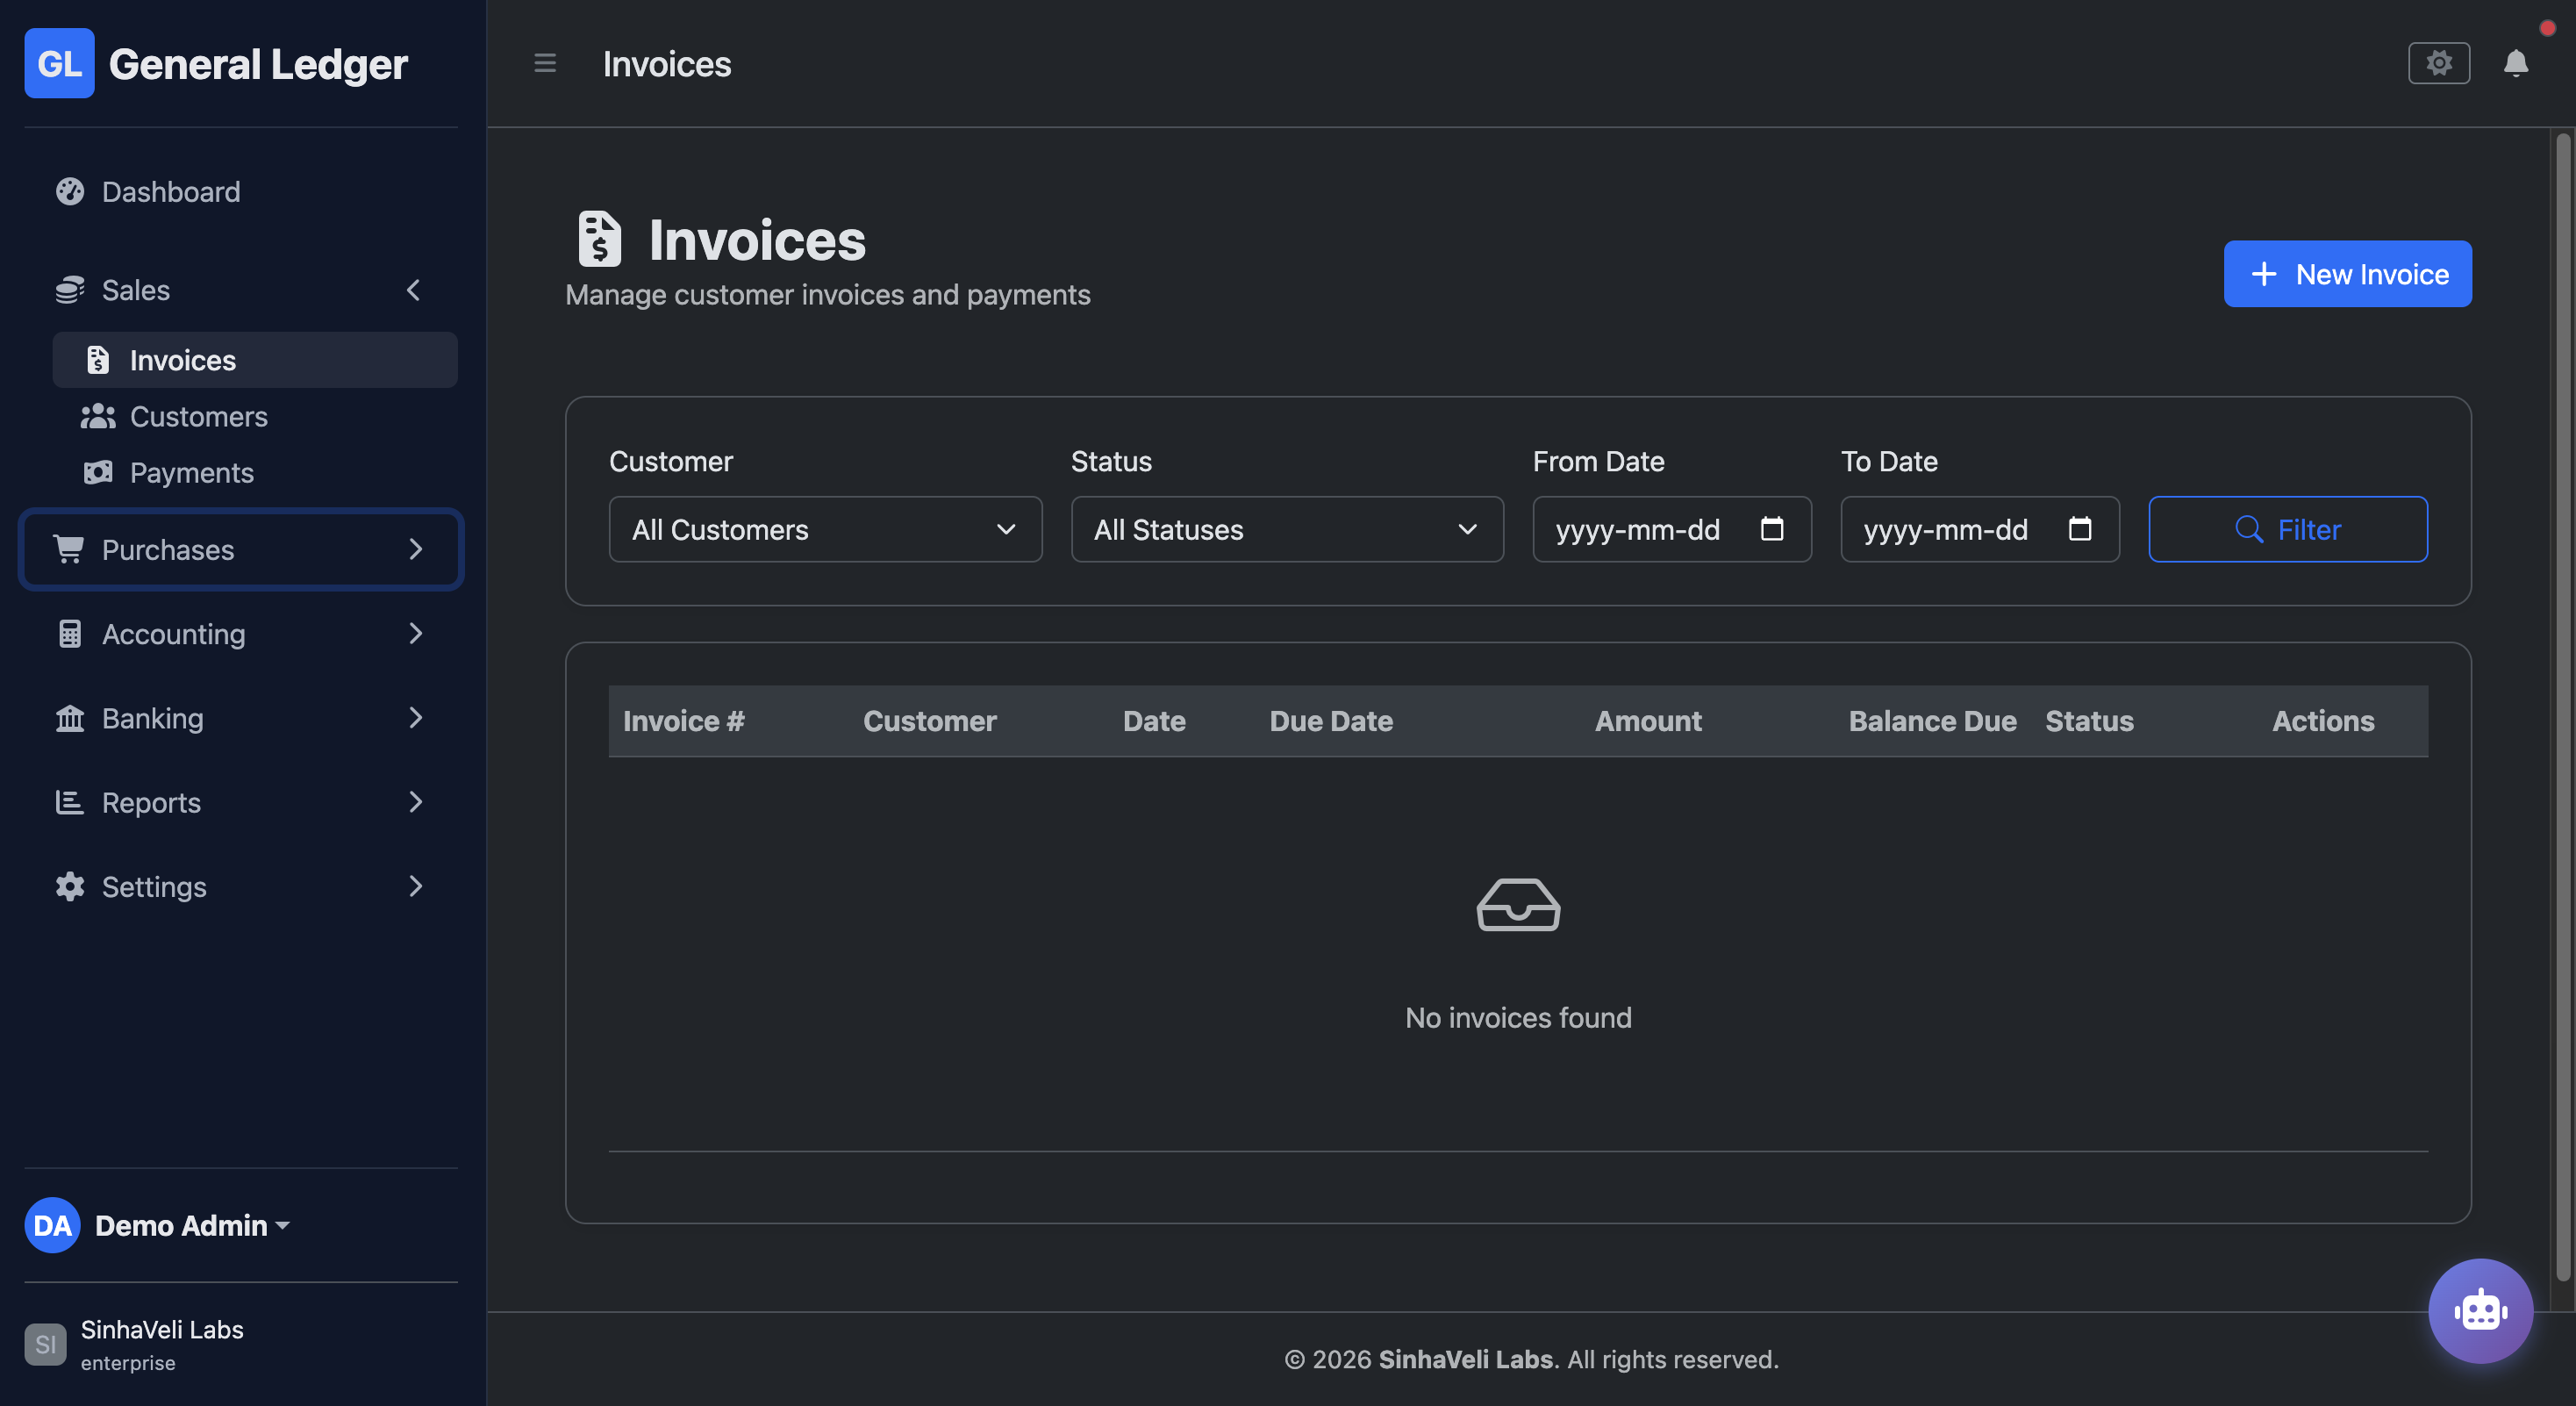Viewport: 2576px width, 1406px height.
Task: Click the To Date input field
Action: click(1980, 529)
